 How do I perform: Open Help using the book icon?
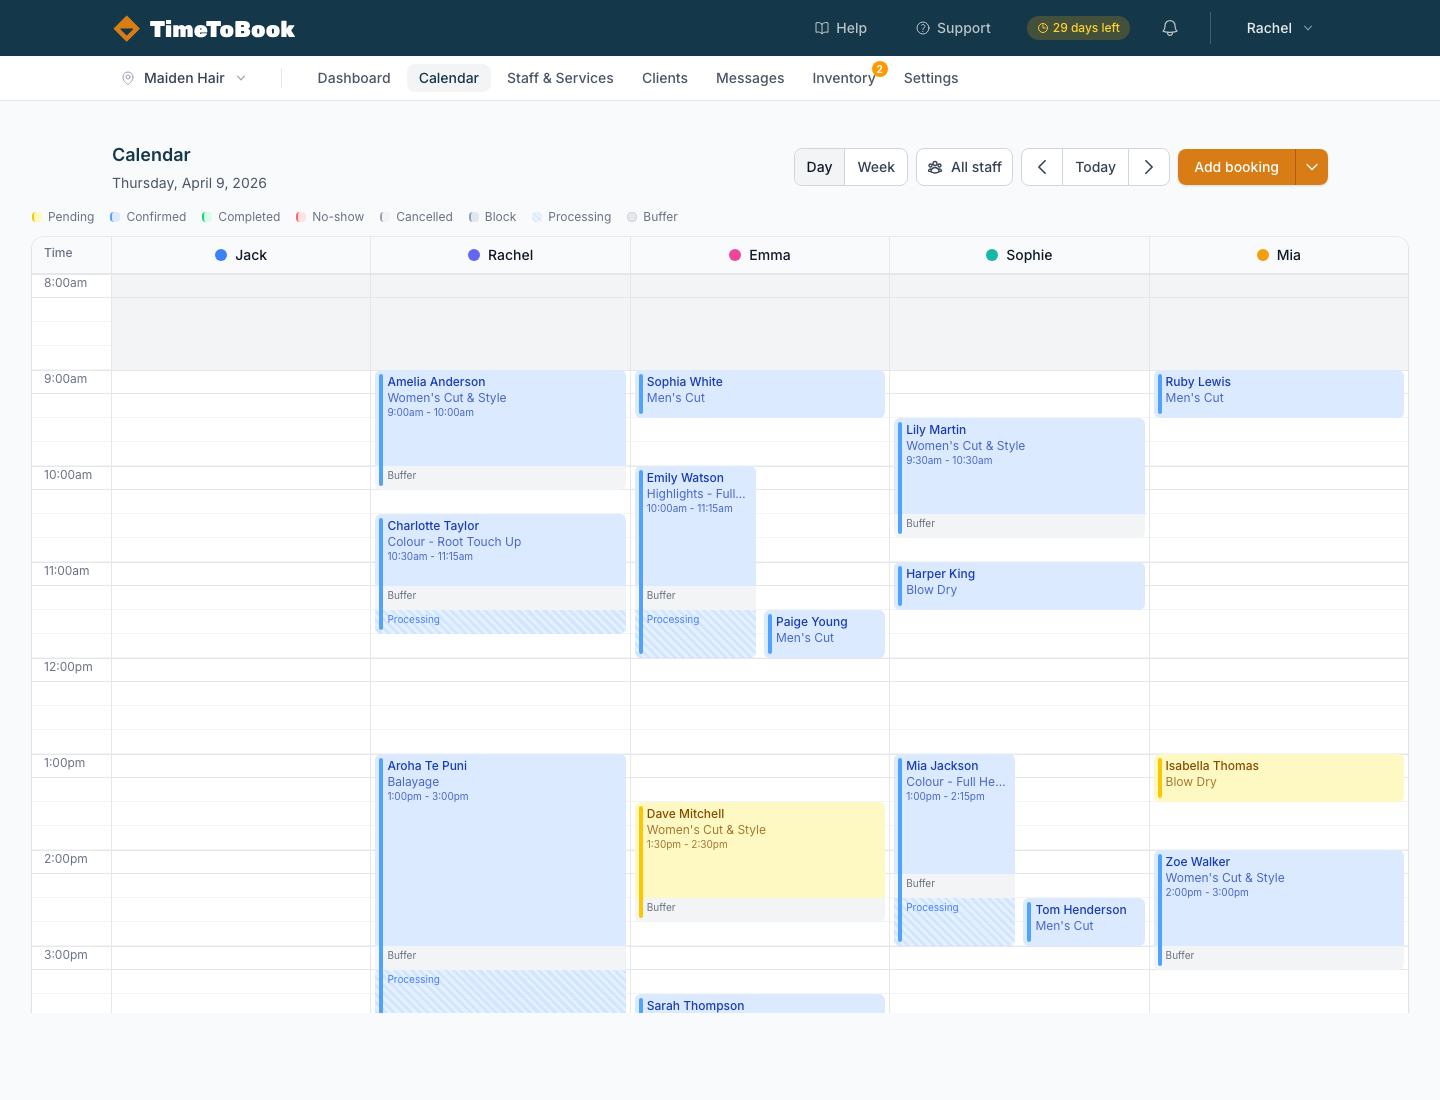[822, 28]
